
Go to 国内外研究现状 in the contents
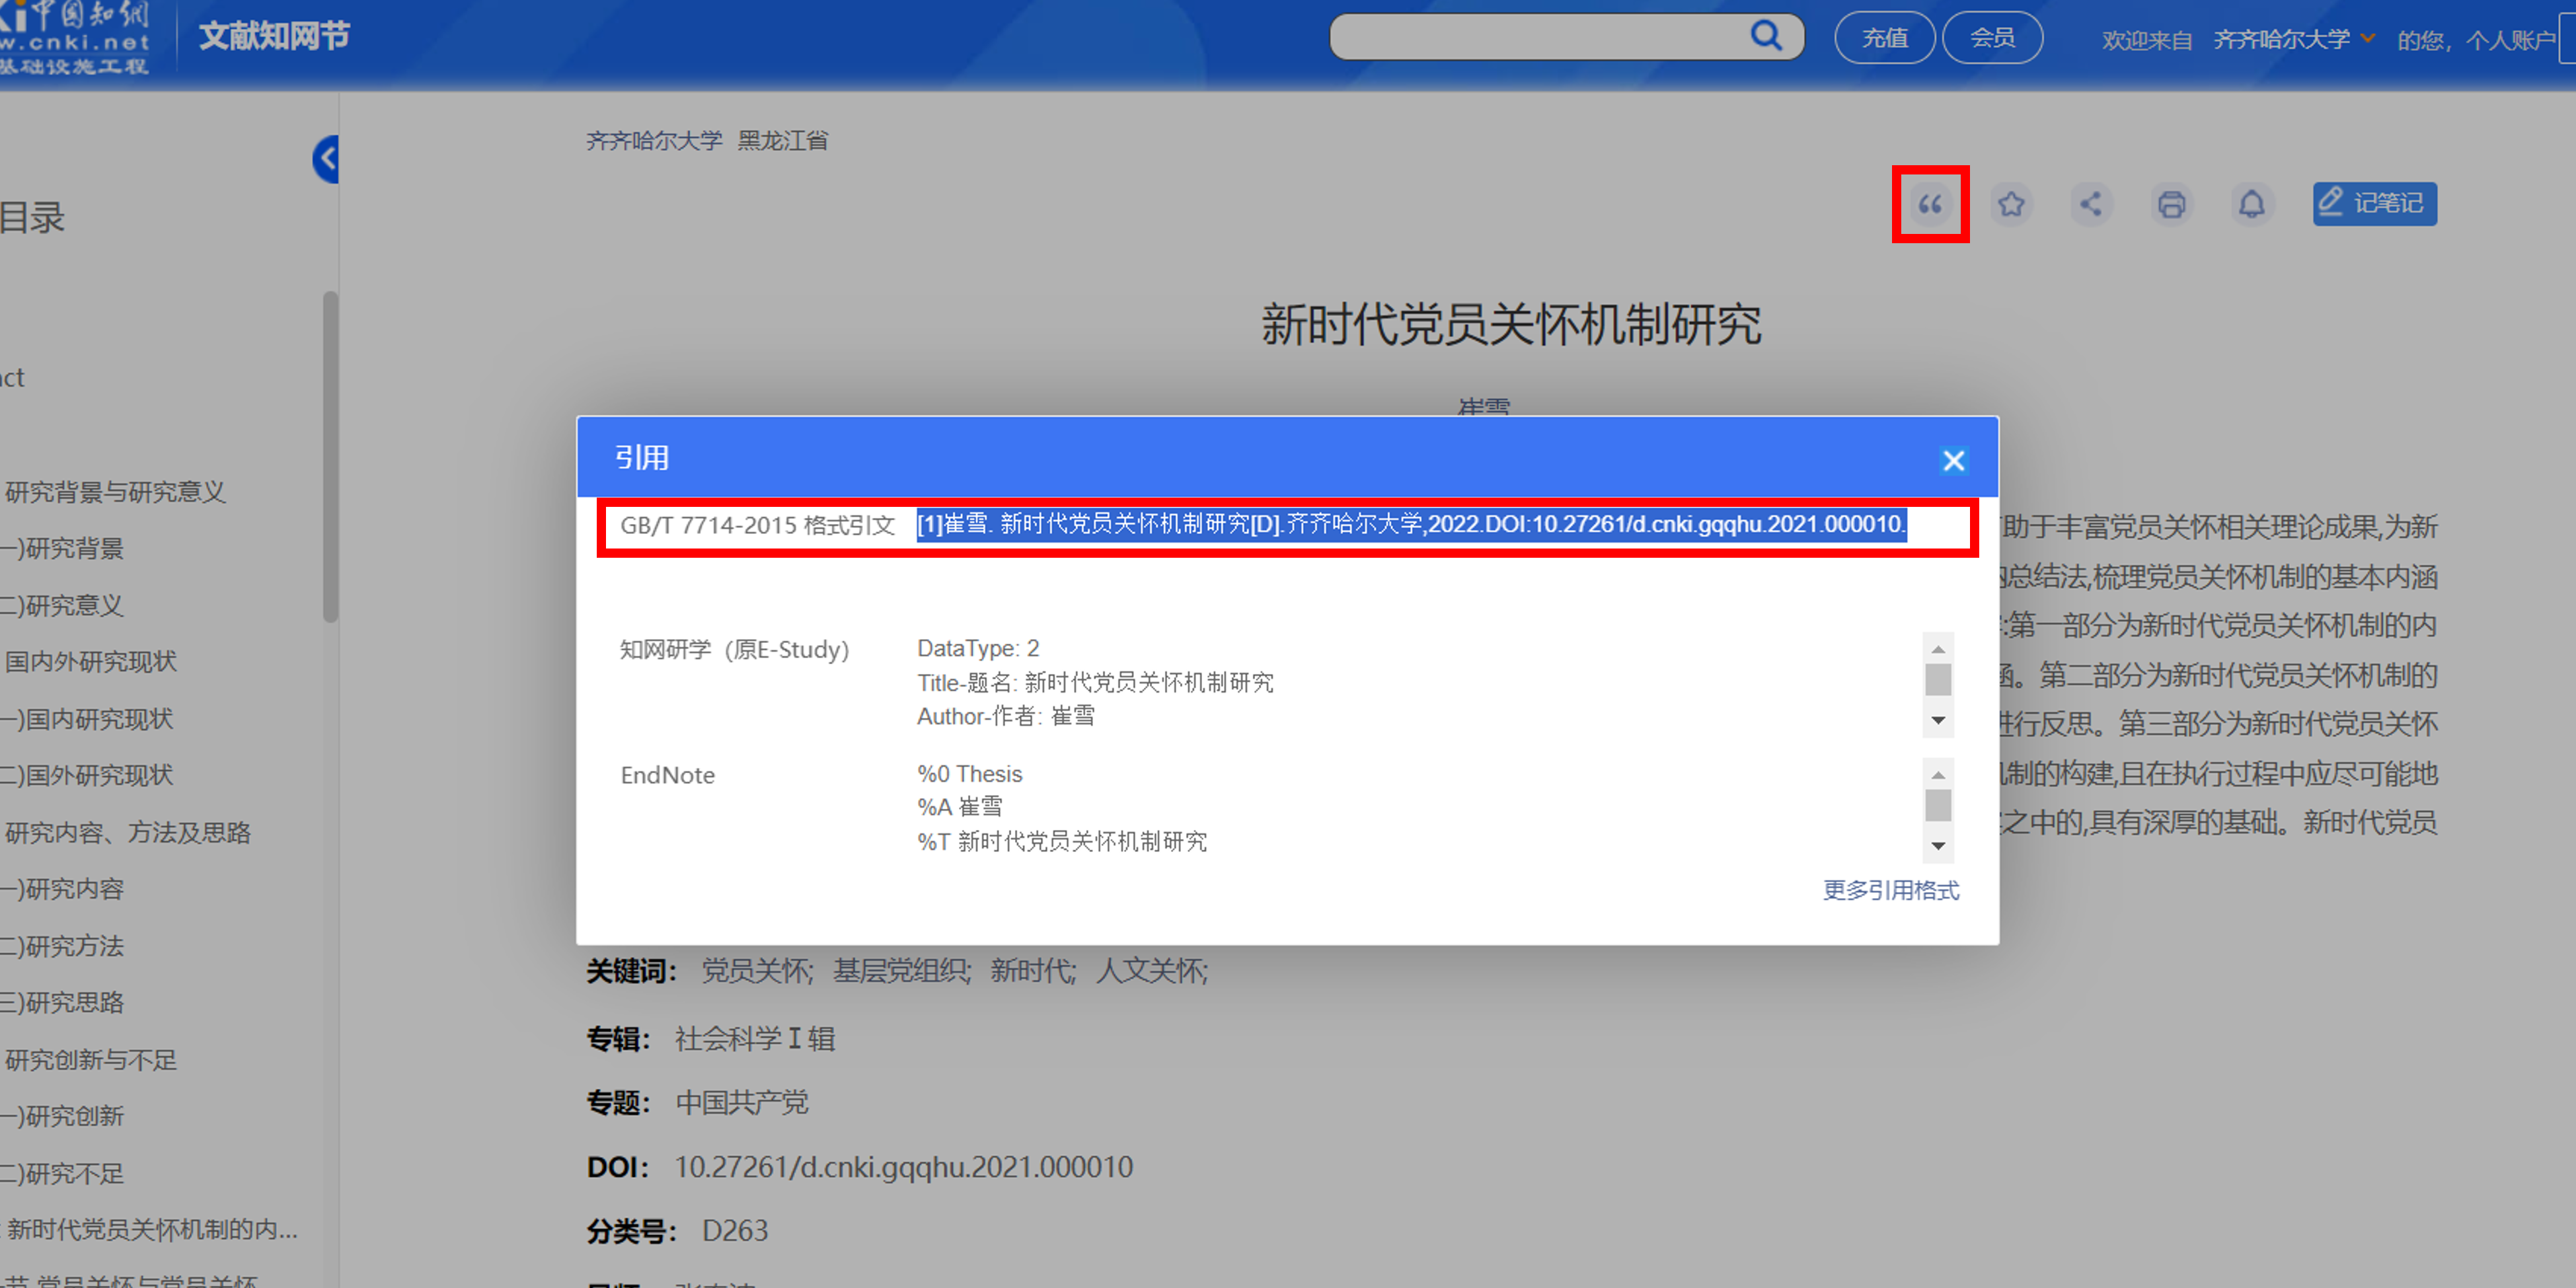(91, 662)
